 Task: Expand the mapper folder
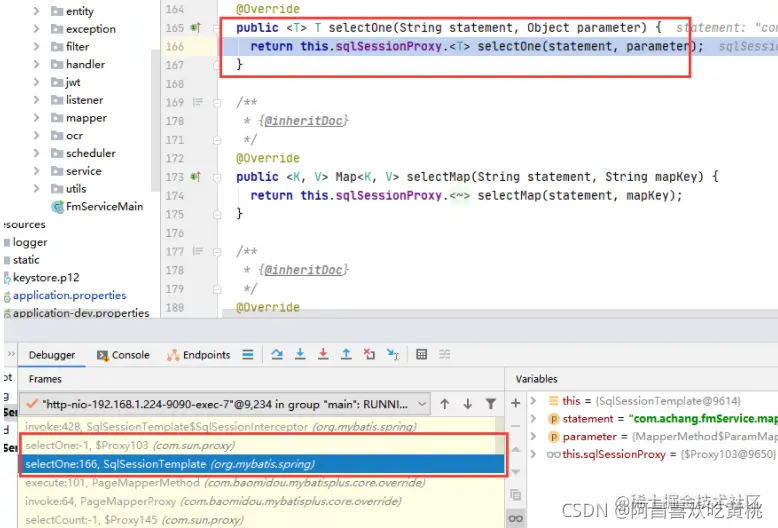36,118
